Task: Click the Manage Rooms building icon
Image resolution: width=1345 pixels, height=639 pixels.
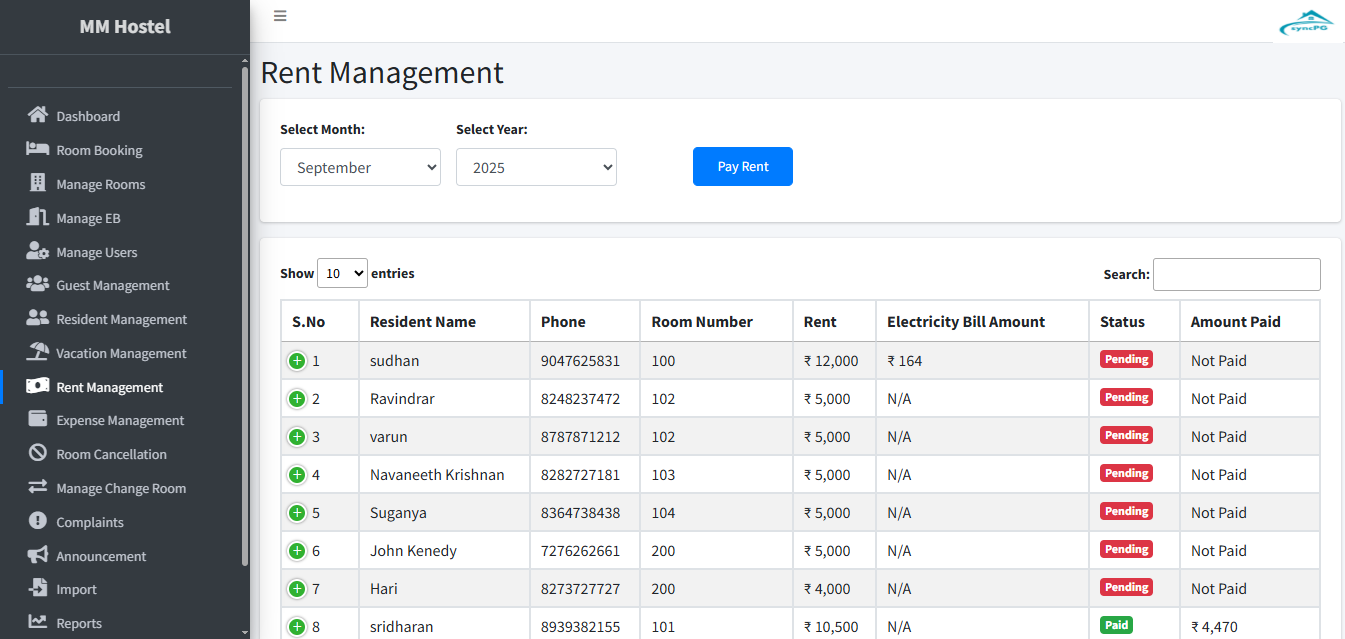Action: [x=38, y=183]
